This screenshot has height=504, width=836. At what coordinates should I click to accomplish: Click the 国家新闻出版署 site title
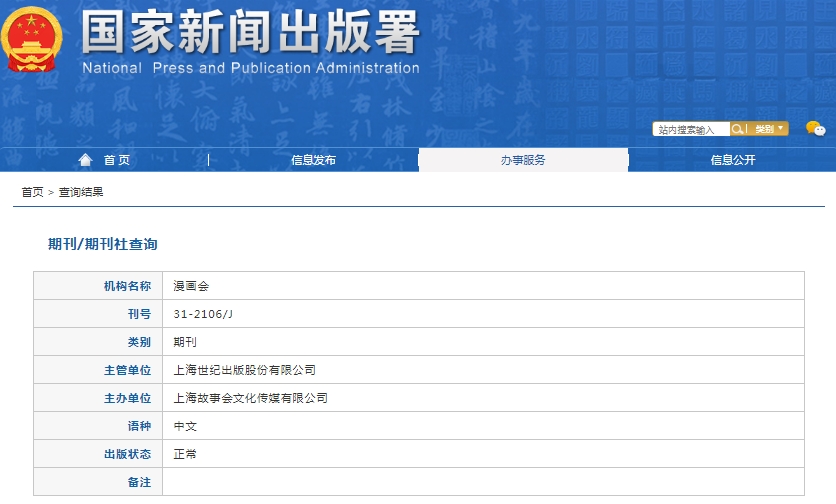[x=250, y=33]
